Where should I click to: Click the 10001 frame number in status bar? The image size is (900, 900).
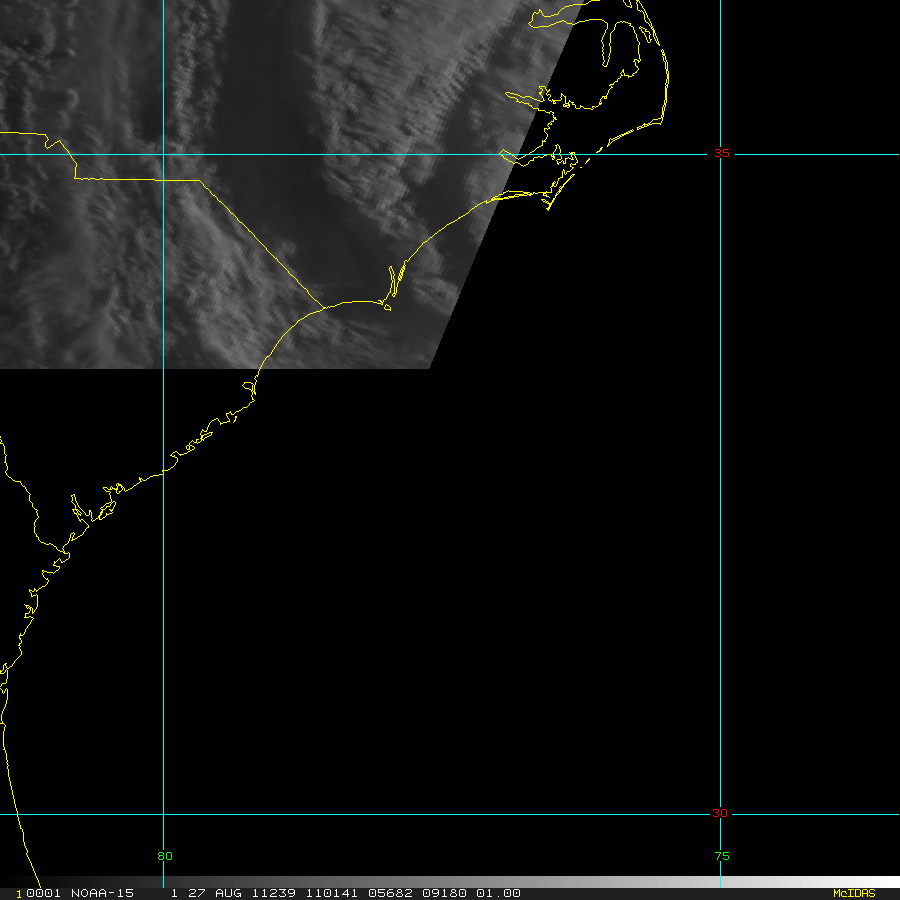point(36,893)
